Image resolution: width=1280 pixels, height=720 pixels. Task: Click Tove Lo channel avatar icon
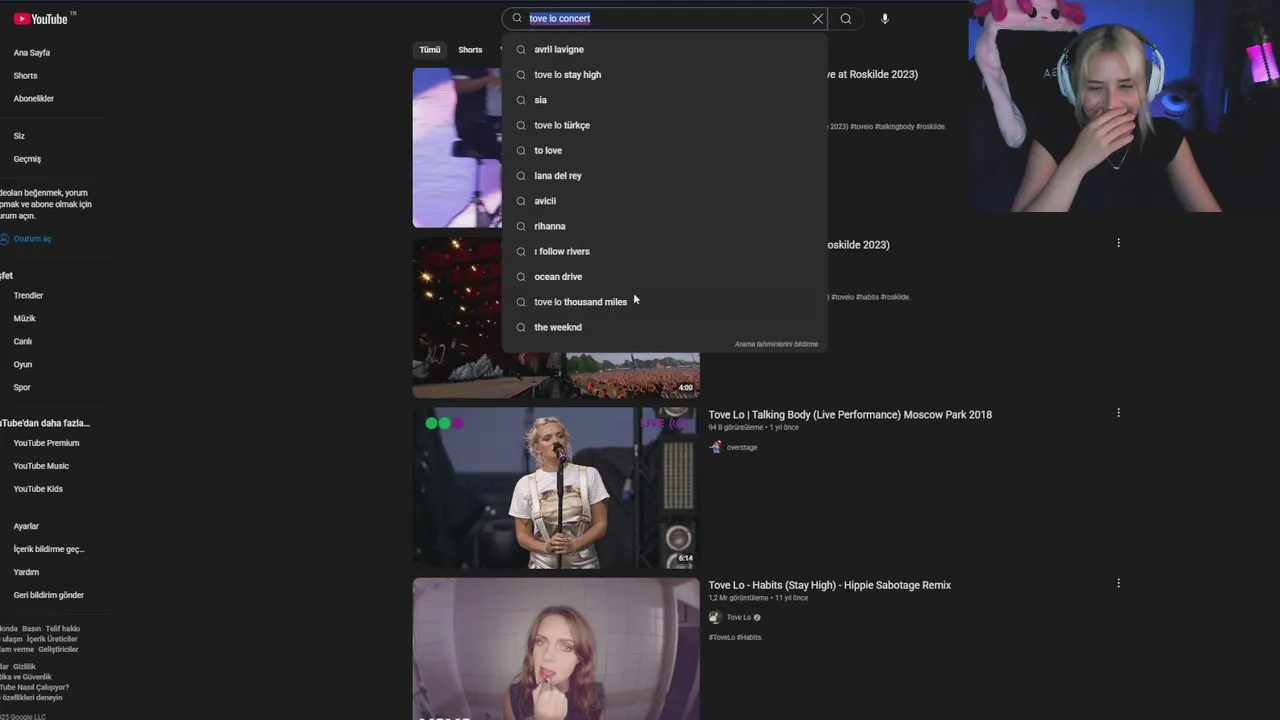[715, 618]
